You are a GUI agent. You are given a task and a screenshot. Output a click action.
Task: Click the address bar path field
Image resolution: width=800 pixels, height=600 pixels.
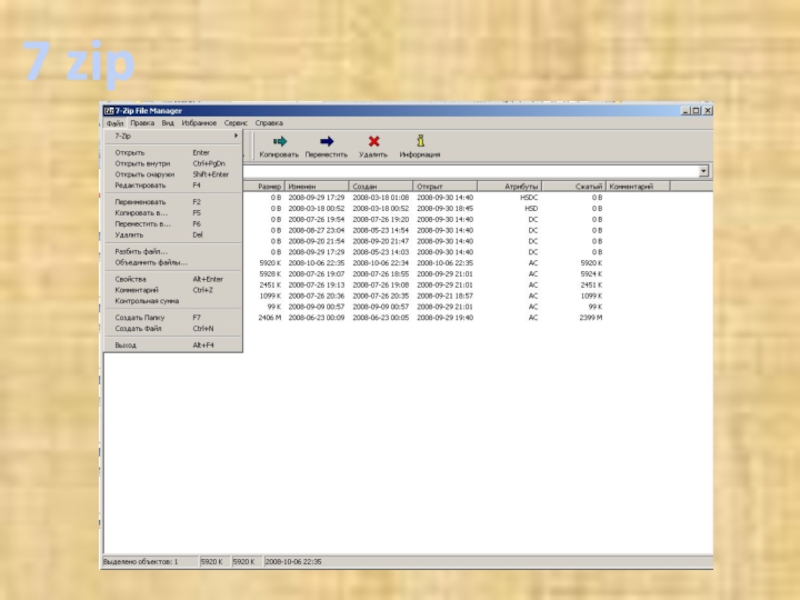pos(470,171)
